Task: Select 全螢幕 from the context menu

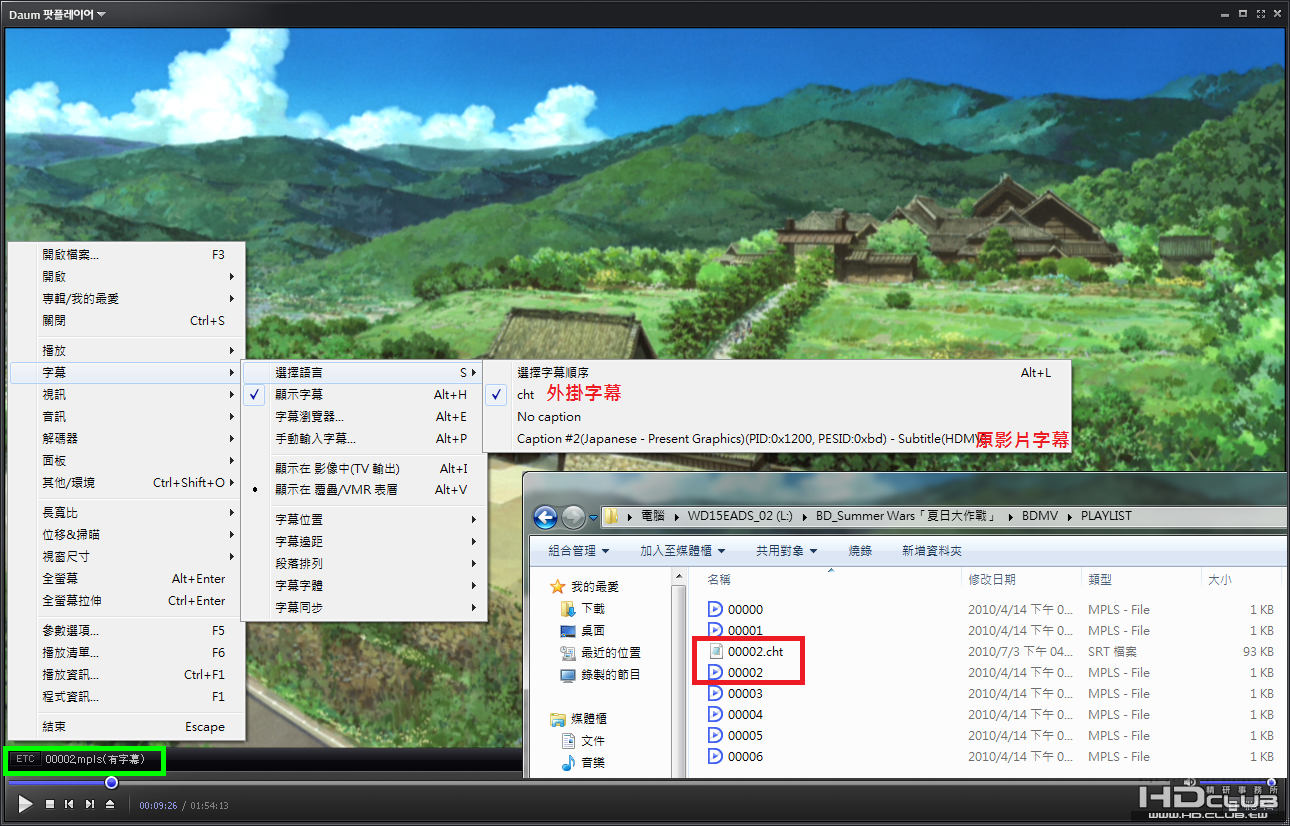Action: pos(126,578)
